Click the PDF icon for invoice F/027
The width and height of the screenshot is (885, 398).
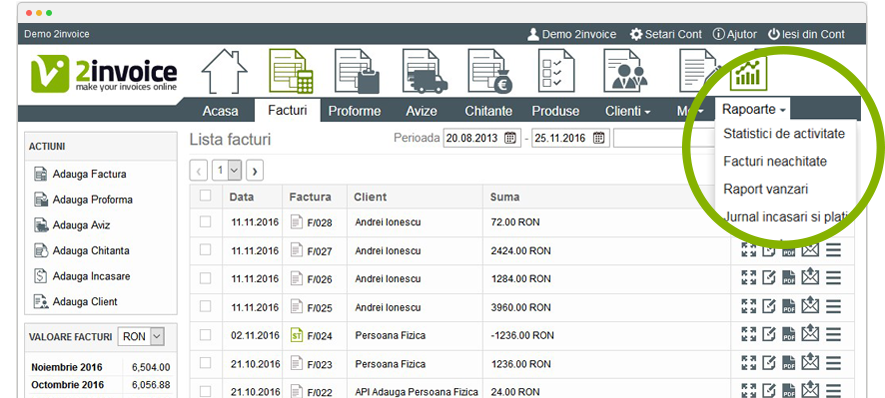point(788,250)
